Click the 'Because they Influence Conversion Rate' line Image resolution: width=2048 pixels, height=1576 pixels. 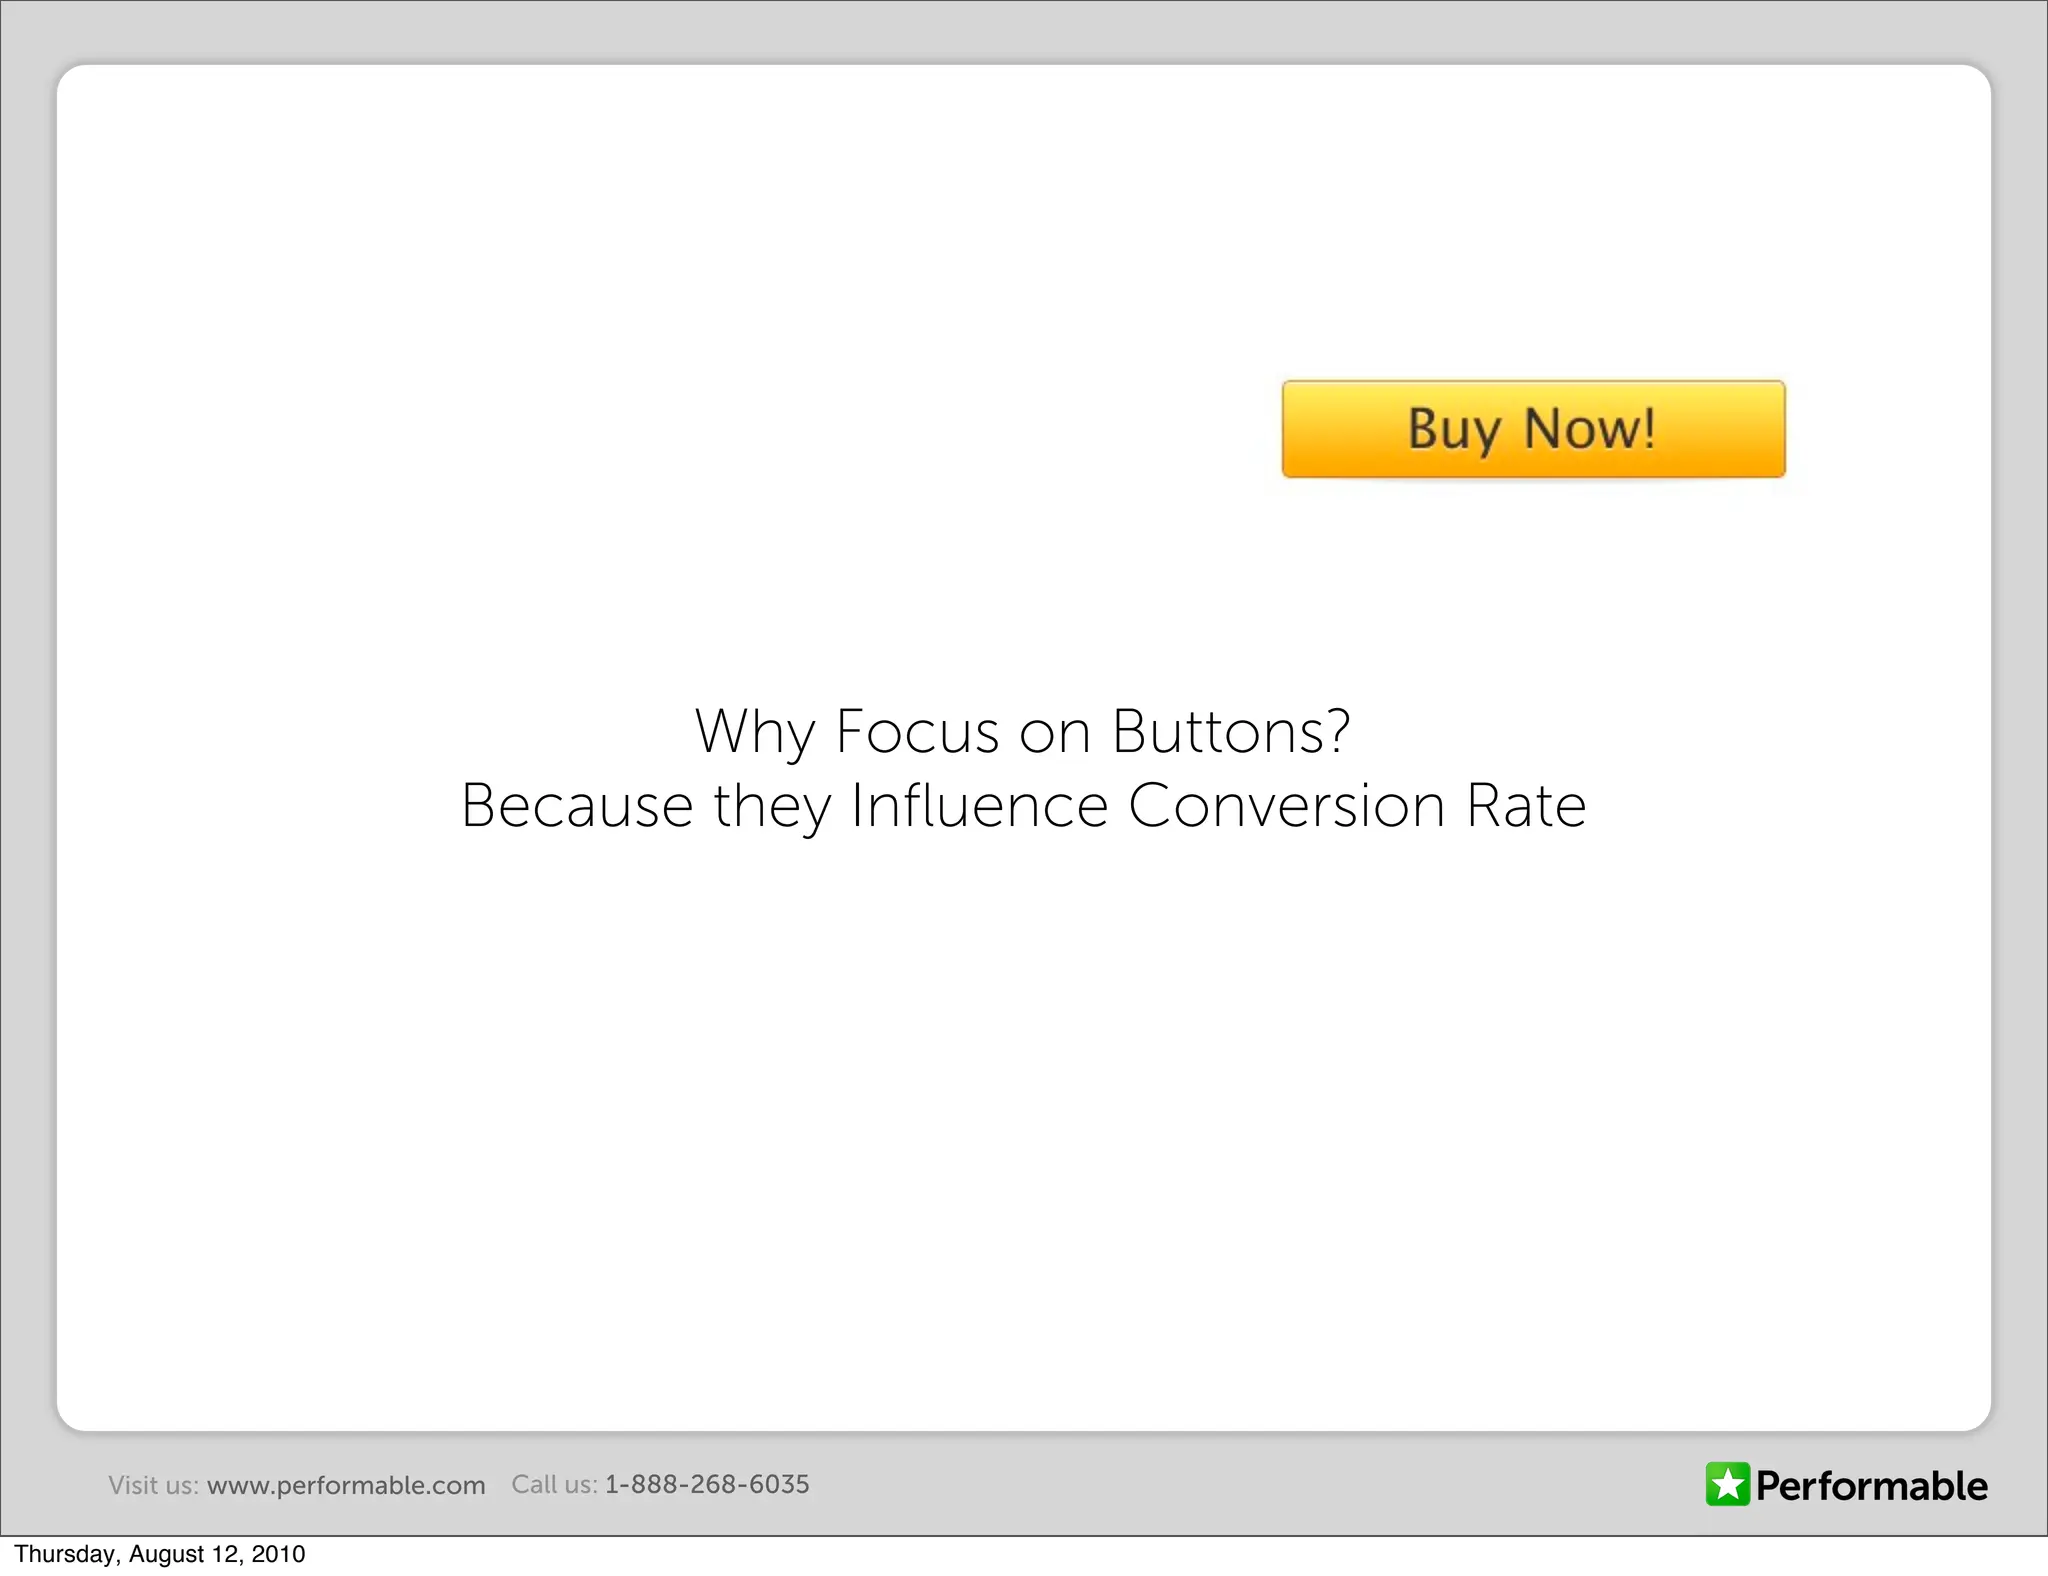tap(1023, 806)
